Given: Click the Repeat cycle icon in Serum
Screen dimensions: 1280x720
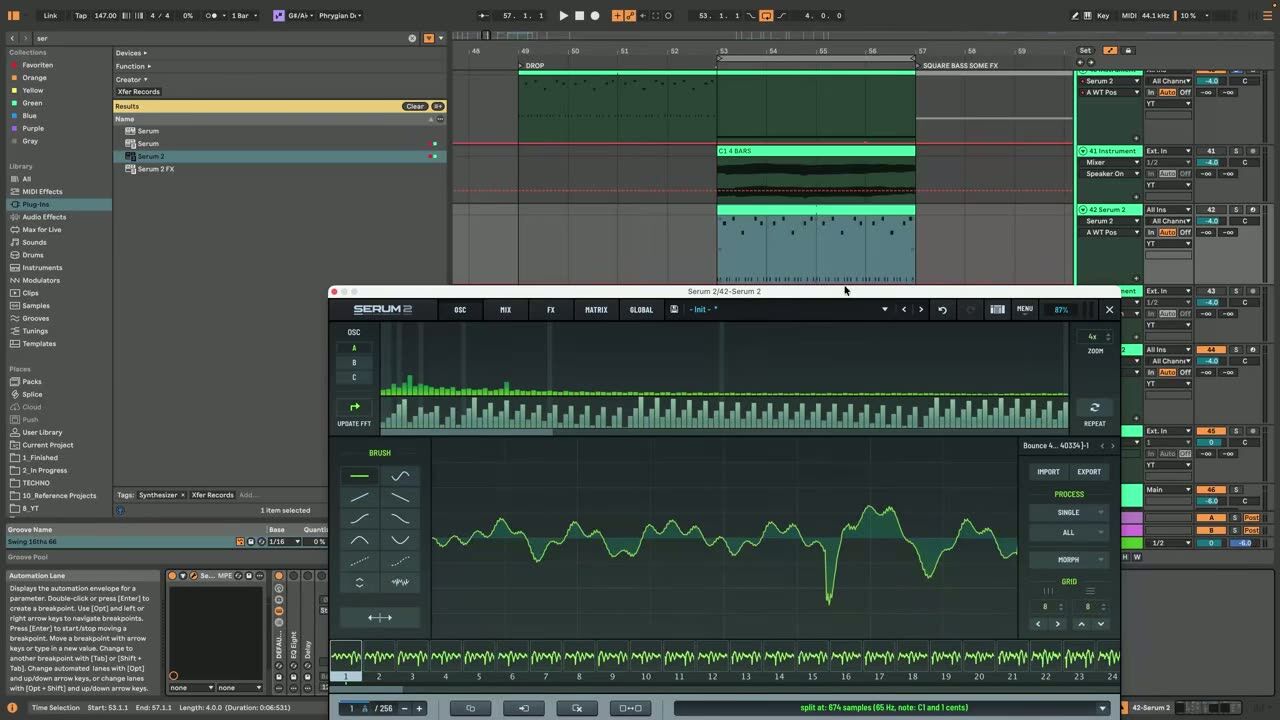Looking at the screenshot, I should 1094,408.
